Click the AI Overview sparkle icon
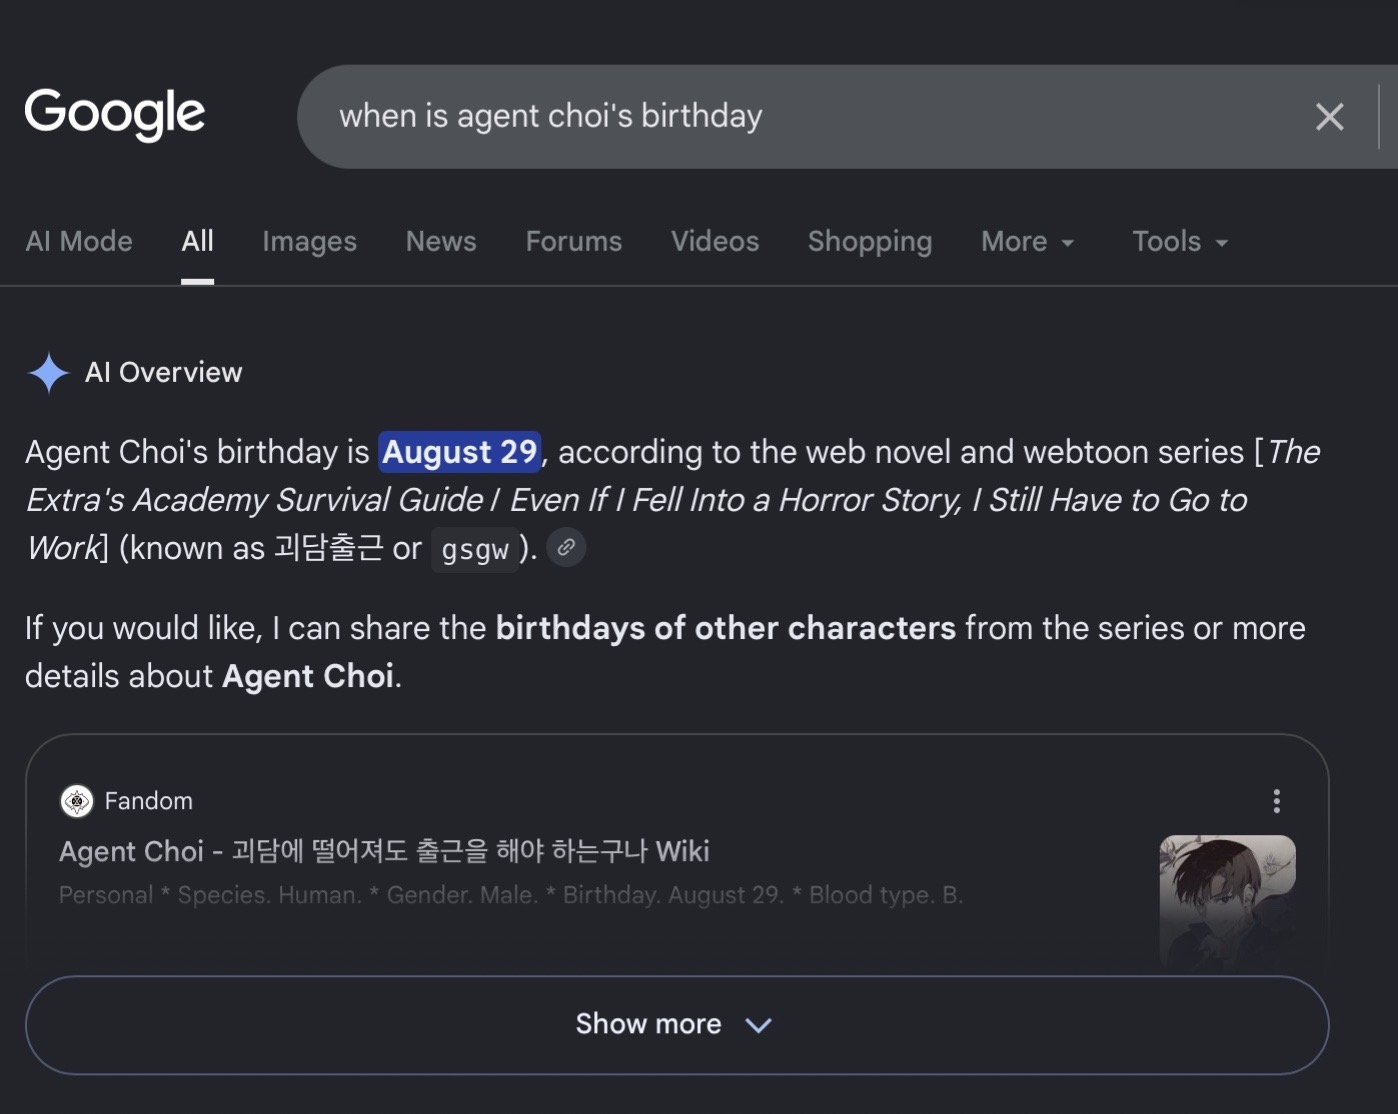 pyautogui.click(x=48, y=373)
